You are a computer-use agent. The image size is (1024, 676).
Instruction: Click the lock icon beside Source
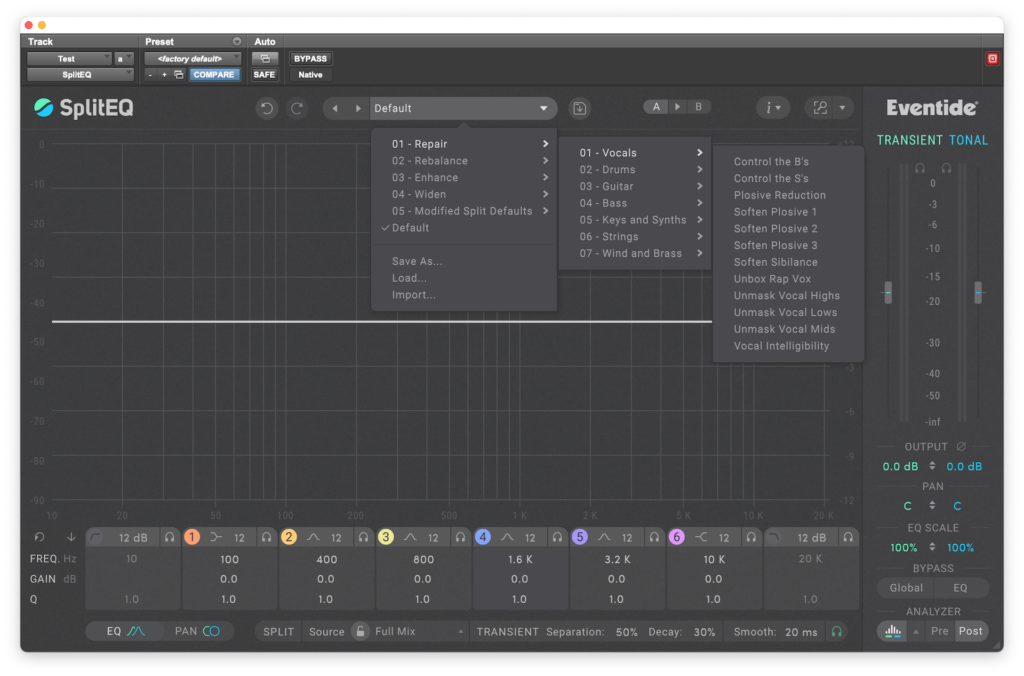(360, 631)
